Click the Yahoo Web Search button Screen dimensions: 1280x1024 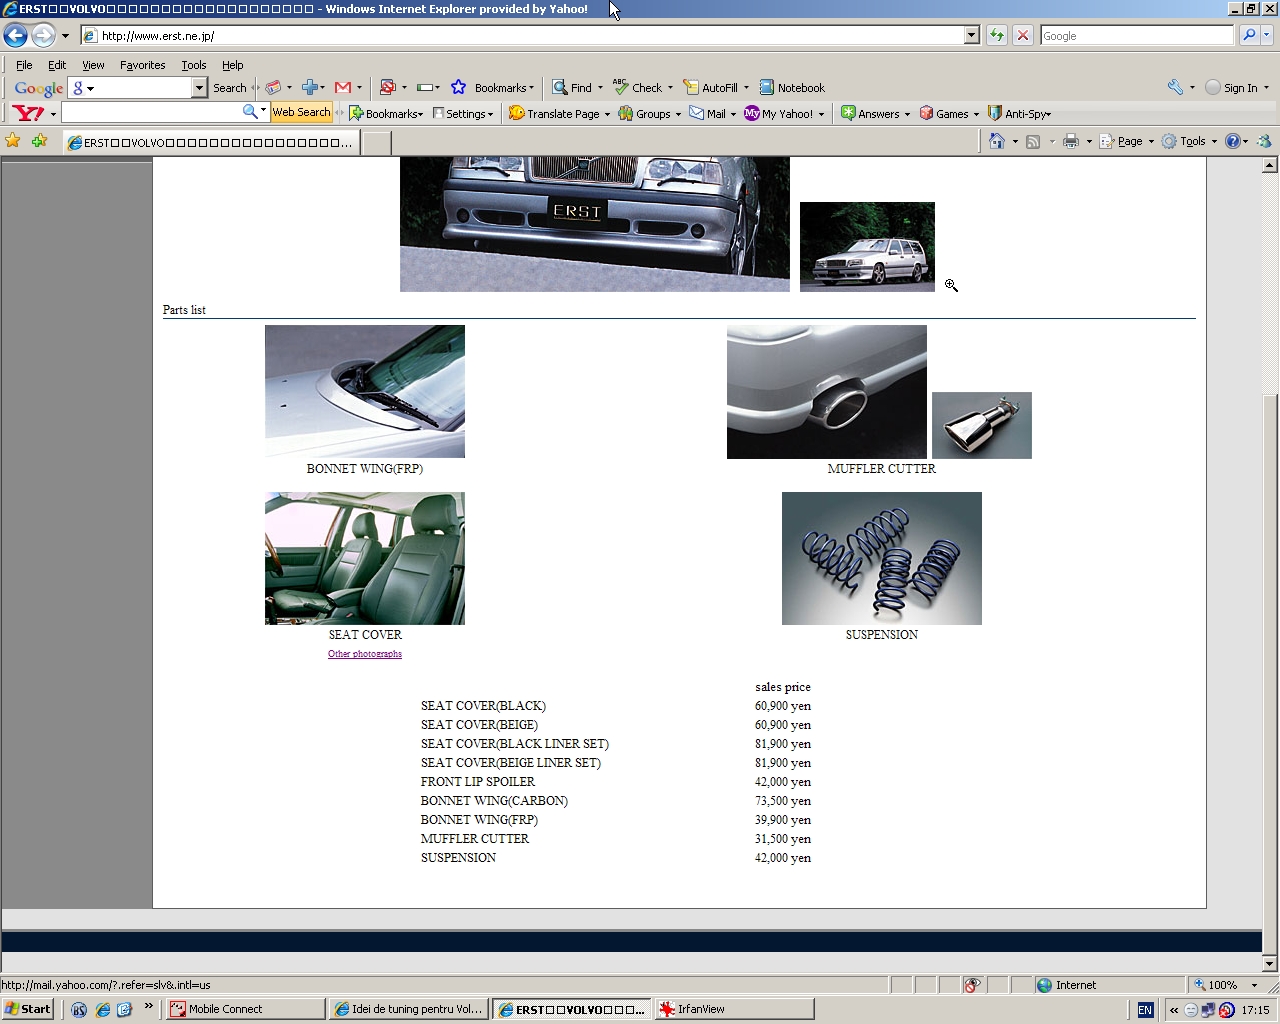(301, 113)
